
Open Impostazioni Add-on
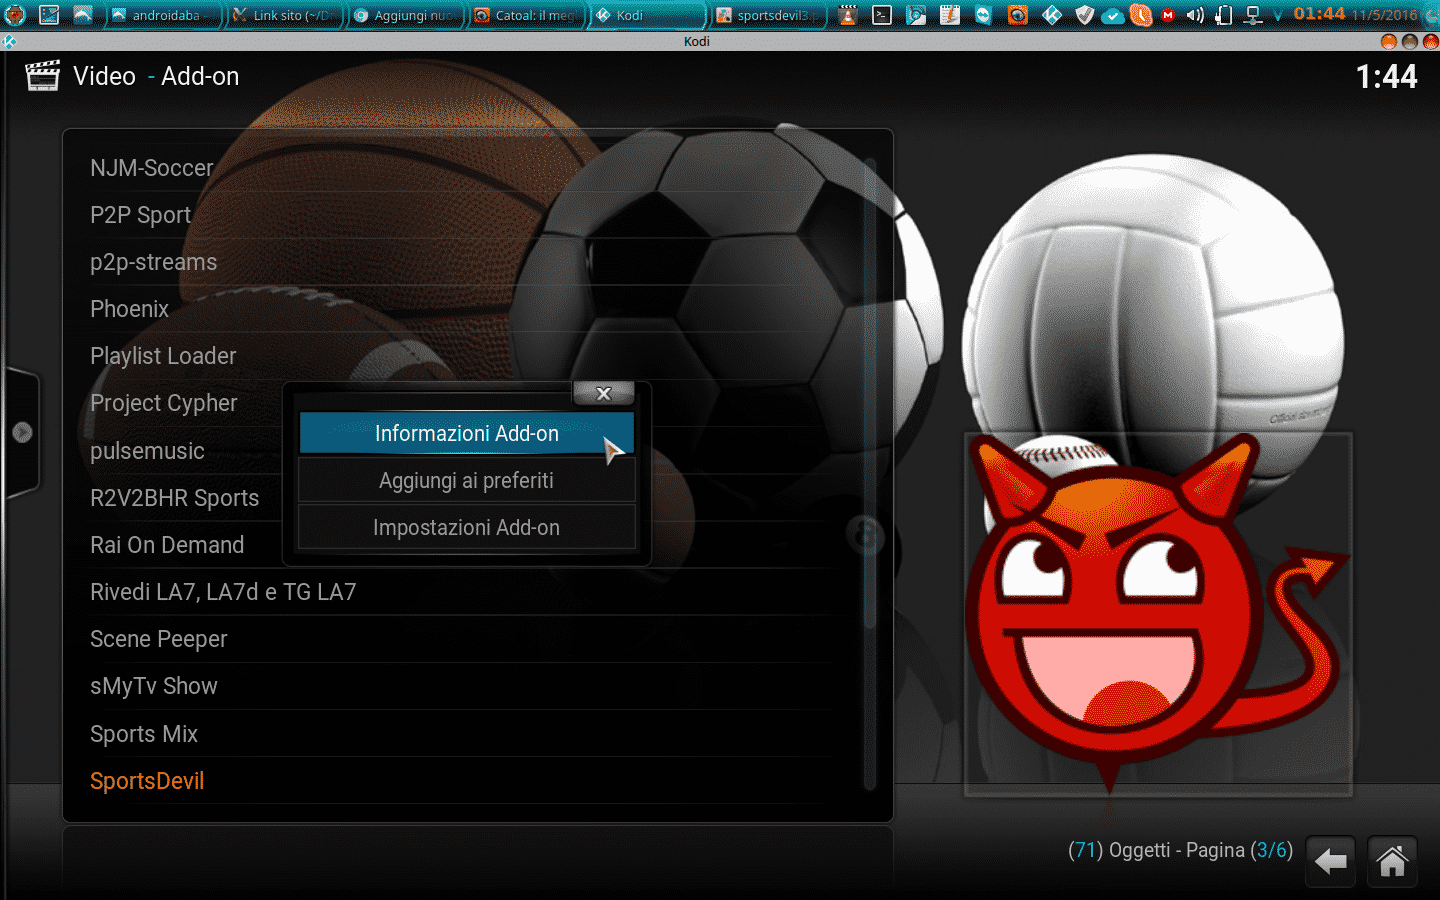467,527
